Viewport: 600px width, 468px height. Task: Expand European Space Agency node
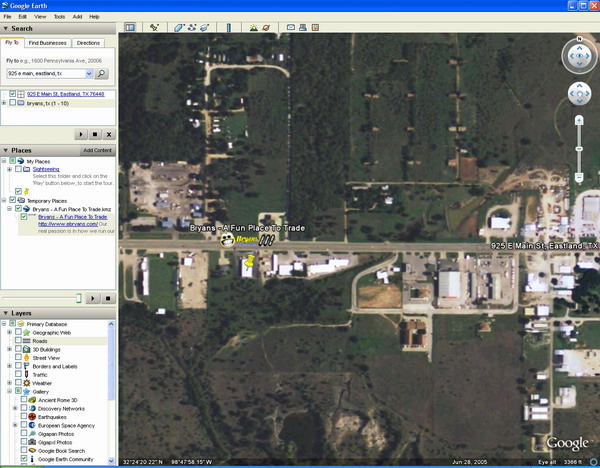pos(15,425)
